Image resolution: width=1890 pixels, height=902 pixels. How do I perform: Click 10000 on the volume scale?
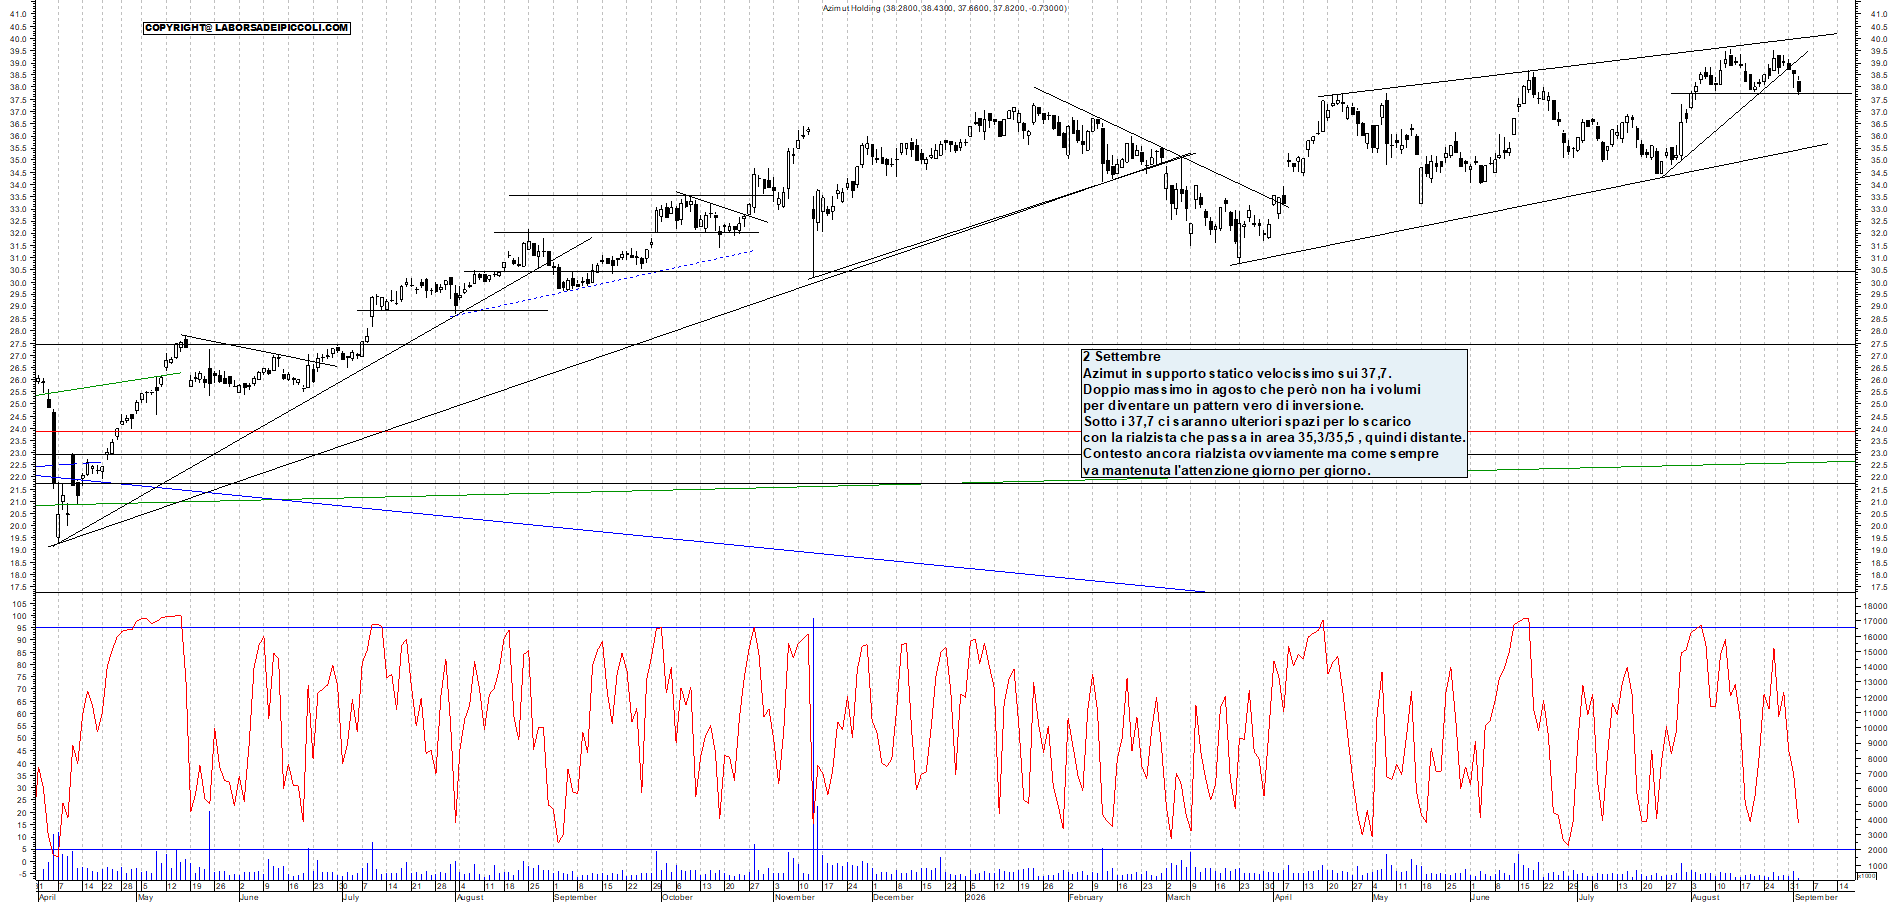tap(1873, 728)
